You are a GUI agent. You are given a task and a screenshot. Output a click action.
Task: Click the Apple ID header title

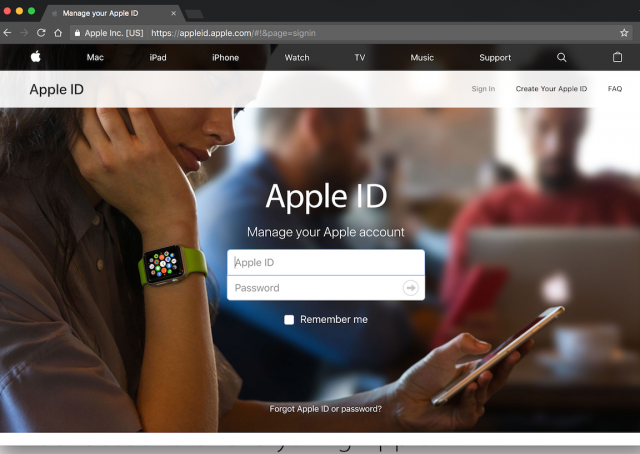click(x=56, y=89)
